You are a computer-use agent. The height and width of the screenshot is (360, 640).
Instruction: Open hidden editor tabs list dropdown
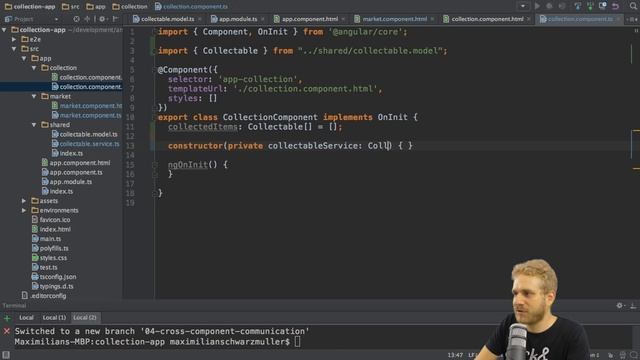pos(631,19)
